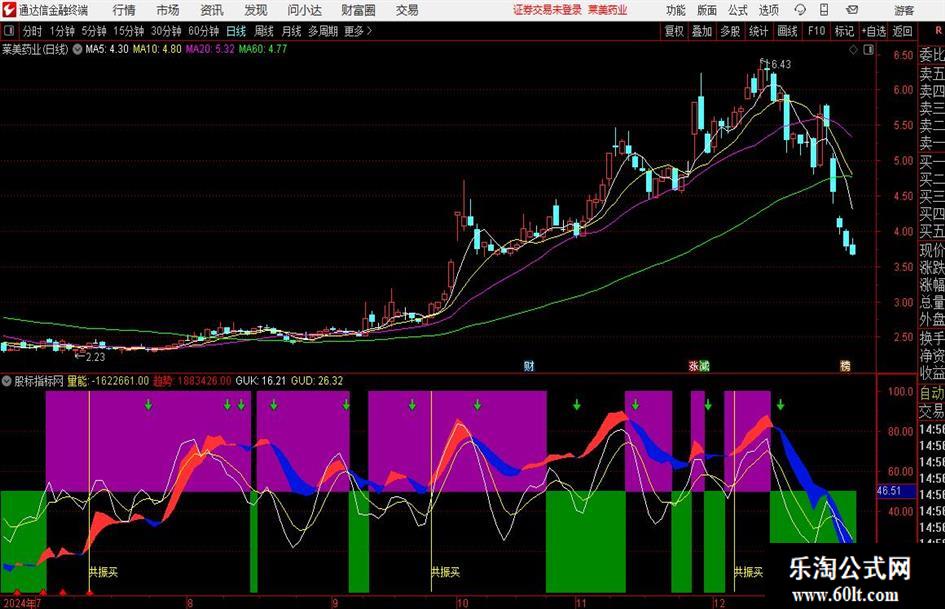Open the mobile phone icon in title bar
The width and height of the screenshot is (945, 609).
[824, 10]
